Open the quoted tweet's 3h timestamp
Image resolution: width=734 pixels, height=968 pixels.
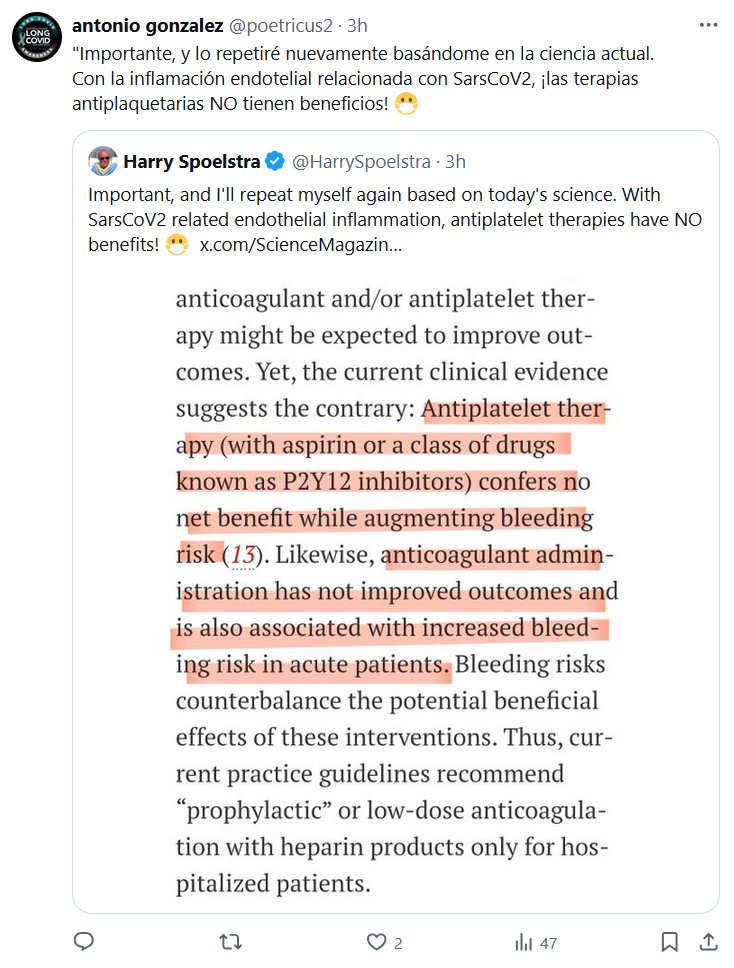[x=455, y=162]
